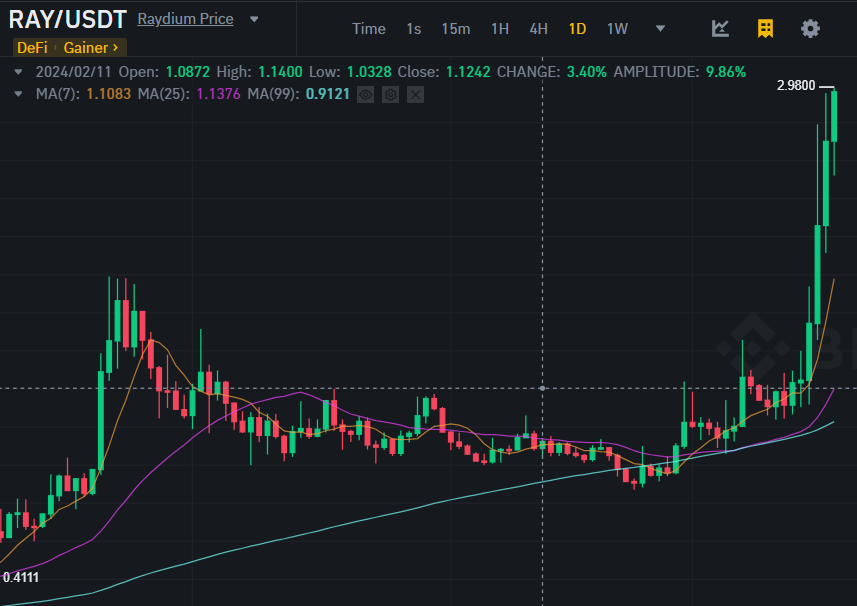Click the Low value 1.0328
This screenshot has width=857, height=606.
point(369,72)
